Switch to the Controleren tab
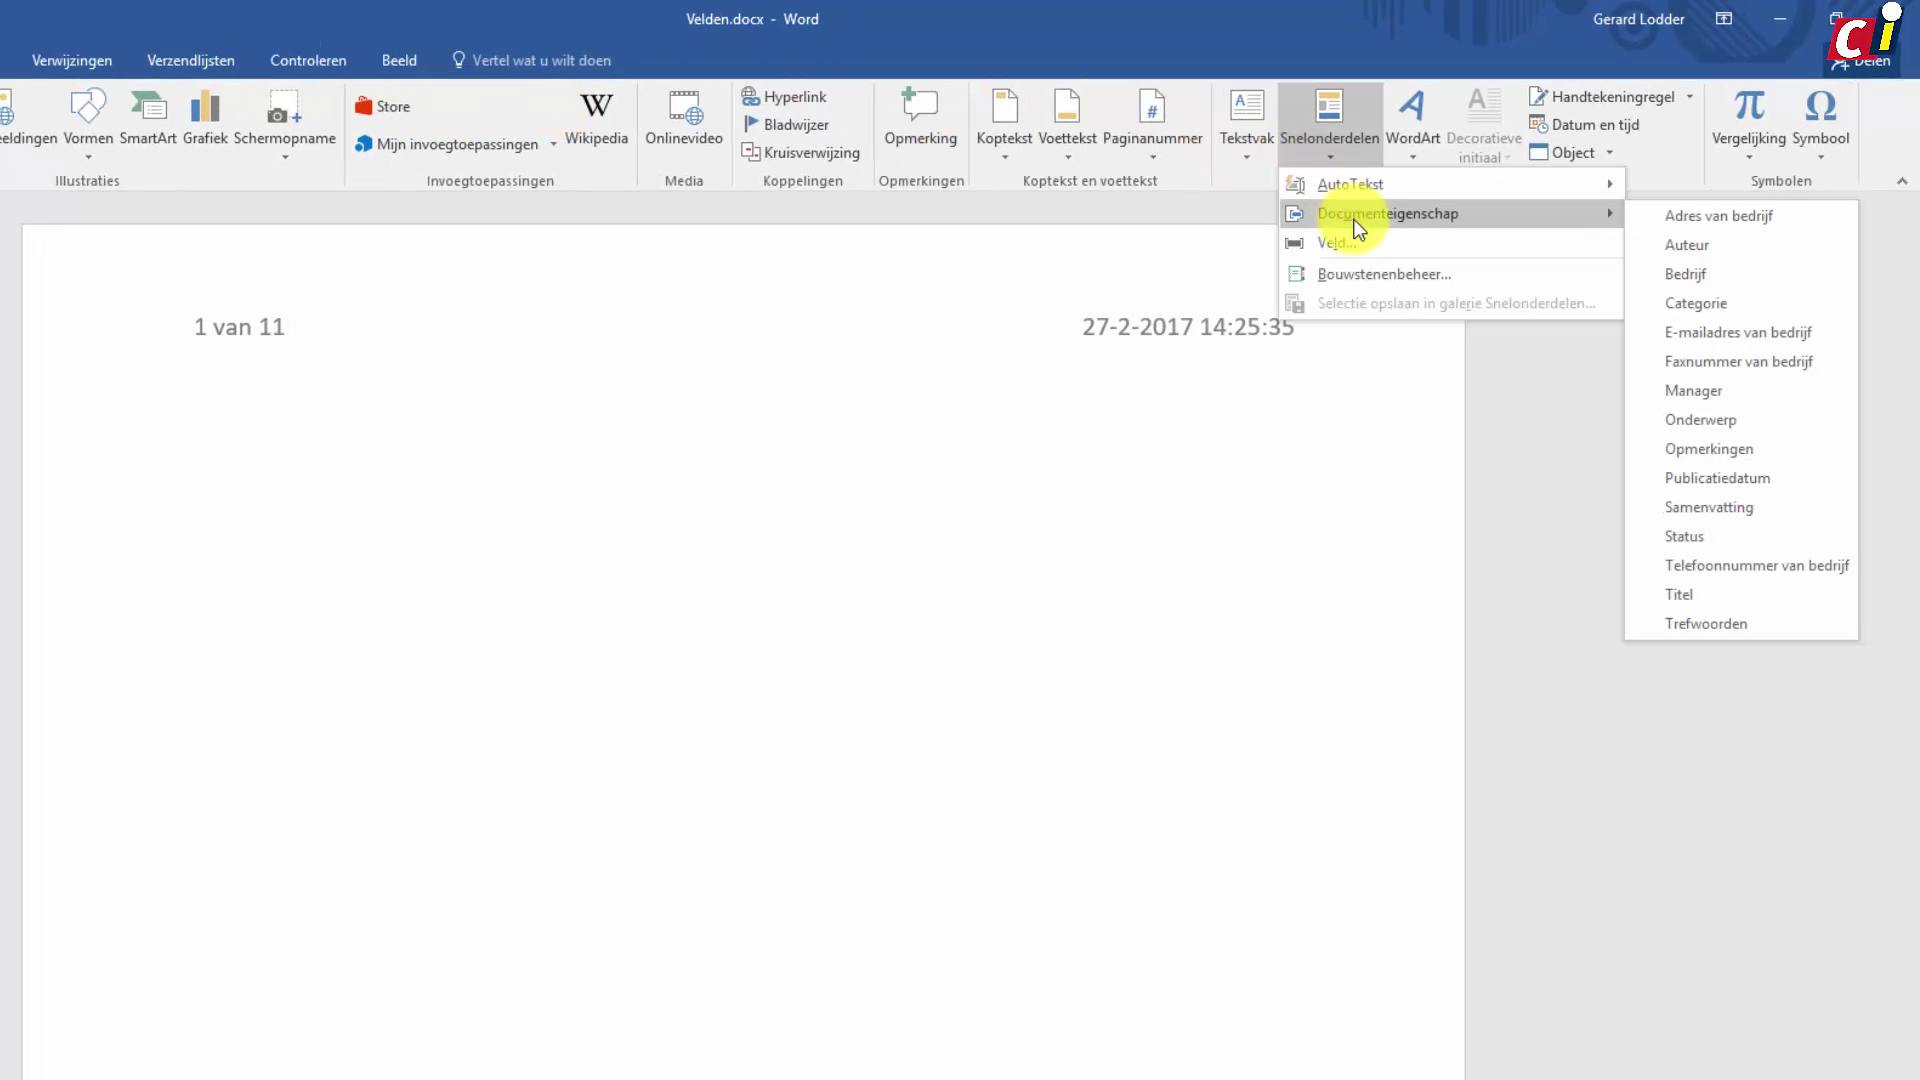This screenshot has height=1080, width=1920. 307,60
